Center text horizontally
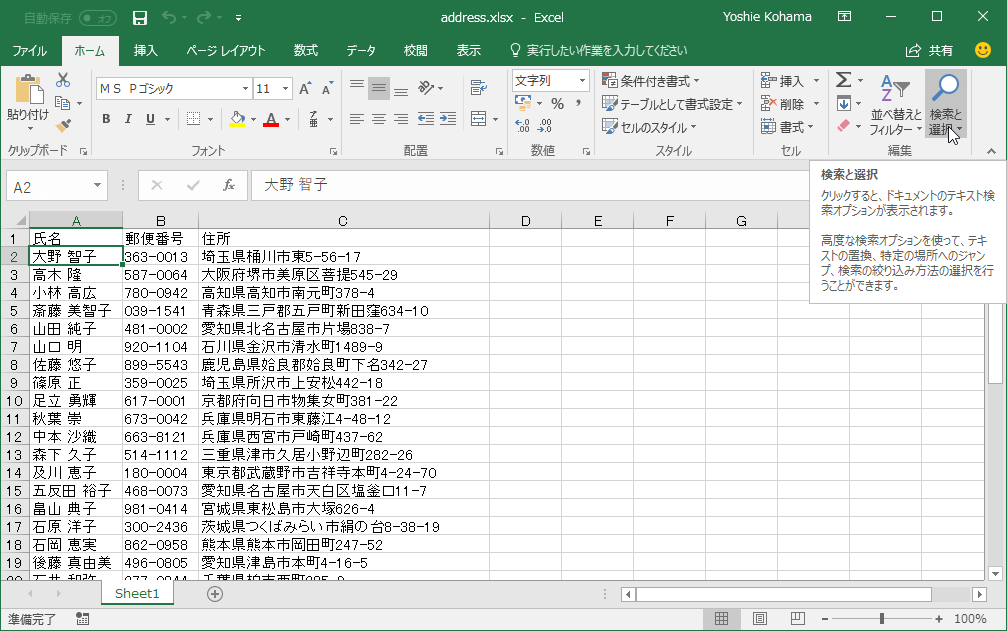 point(379,119)
